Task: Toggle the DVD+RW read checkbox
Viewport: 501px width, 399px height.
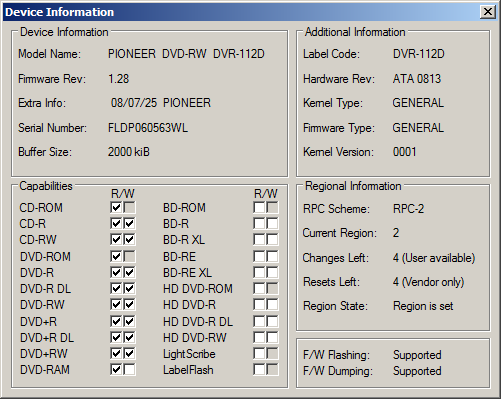Action: pyautogui.click(x=116, y=353)
